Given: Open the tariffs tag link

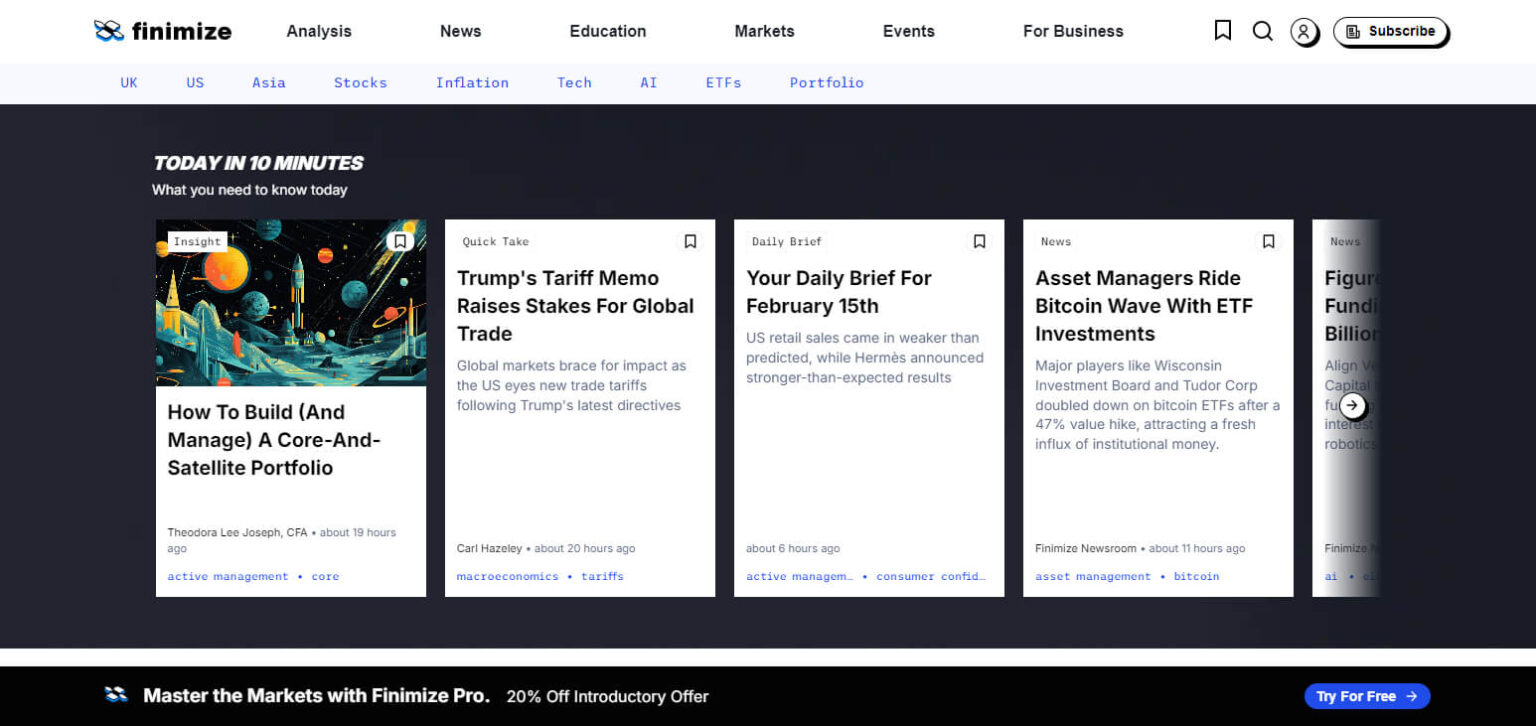Looking at the screenshot, I should [x=602, y=576].
